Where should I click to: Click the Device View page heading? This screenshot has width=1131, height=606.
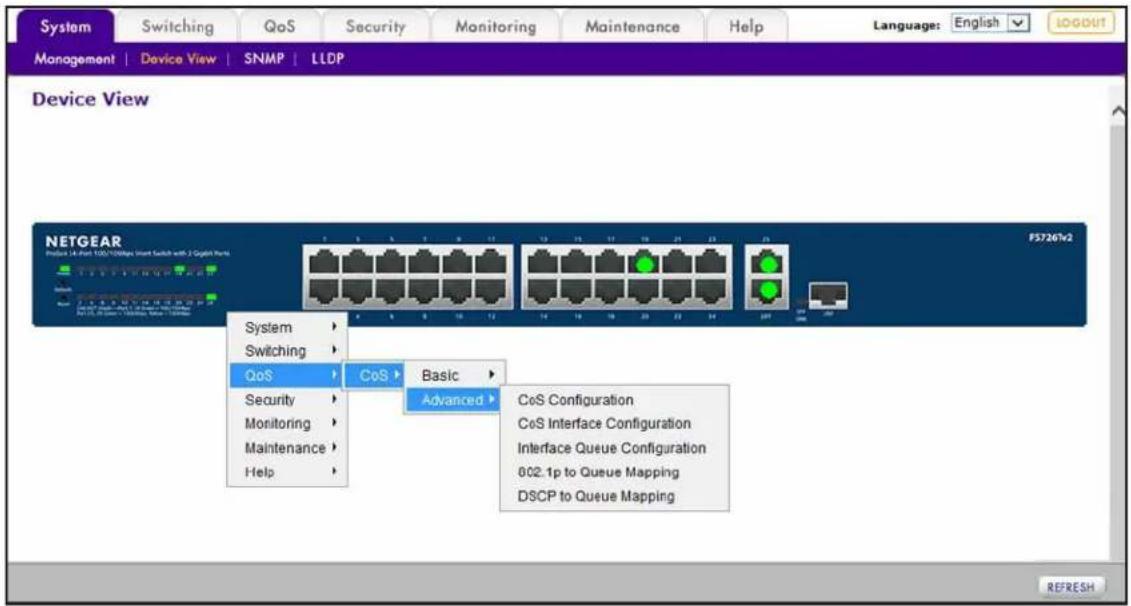coord(90,100)
